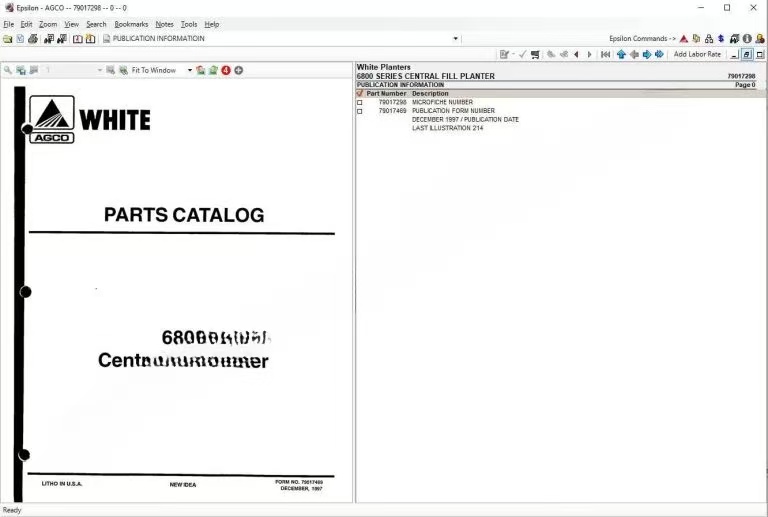Click the document page icon beside open folder
768x517 pixels.
click(x=20, y=39)
